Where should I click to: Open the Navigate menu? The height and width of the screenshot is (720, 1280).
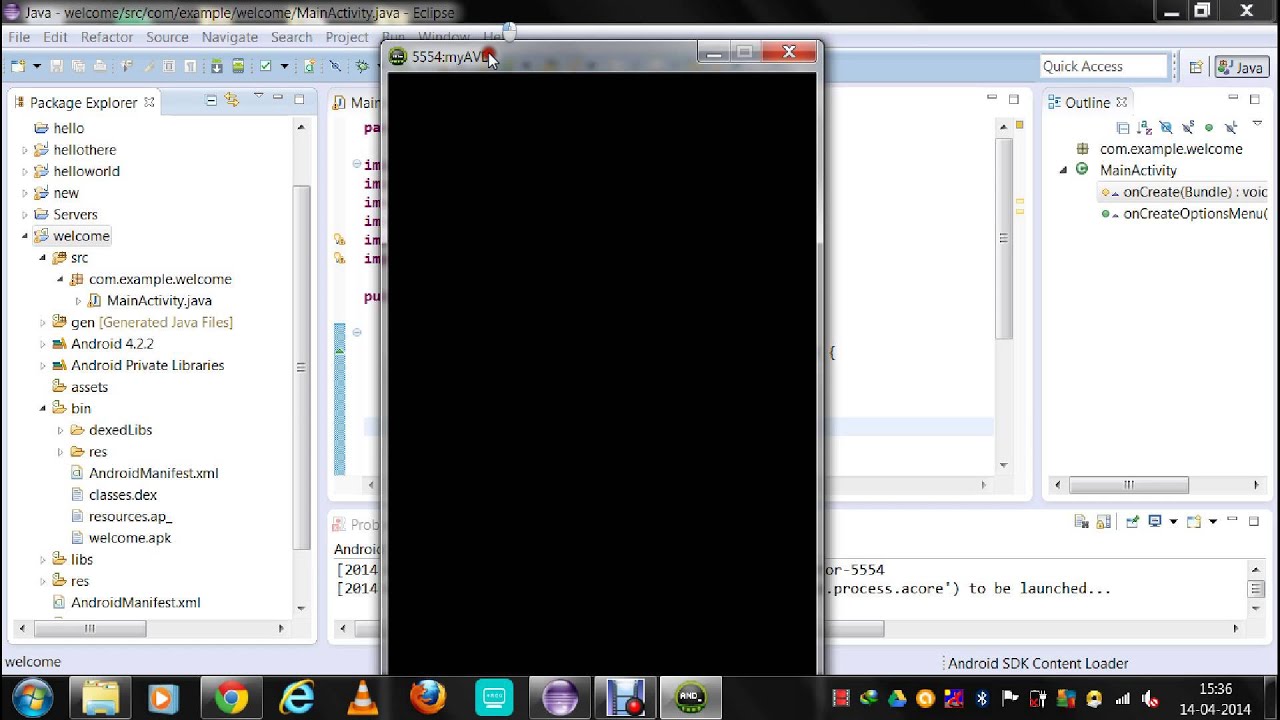pos(229,37)
